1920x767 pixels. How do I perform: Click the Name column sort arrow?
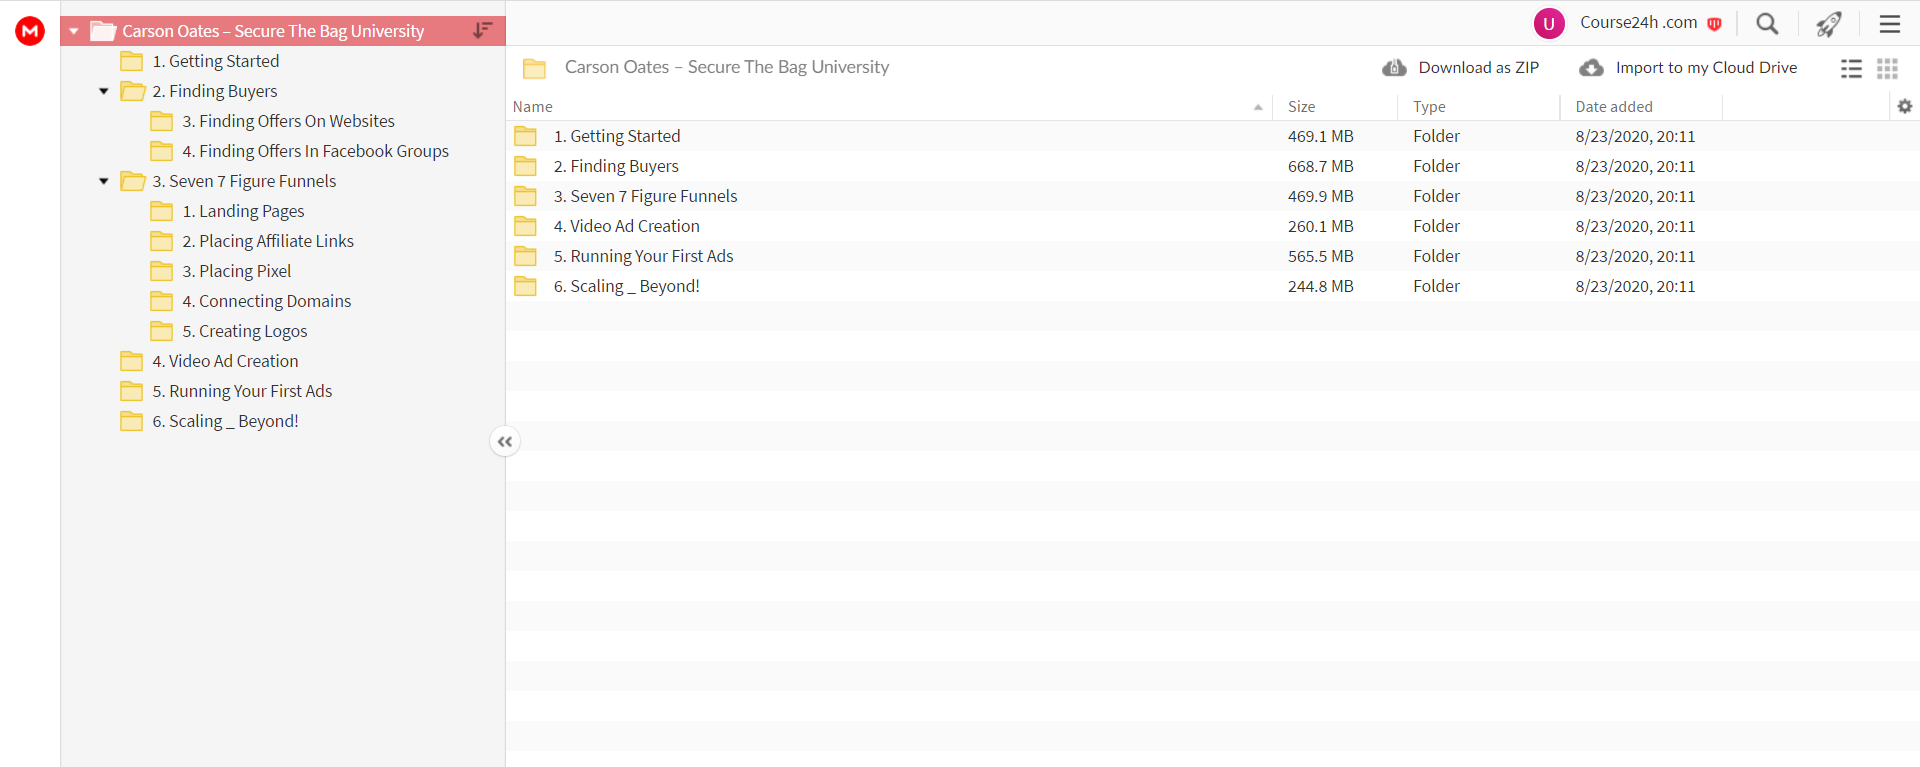[x=1258, y=107]
